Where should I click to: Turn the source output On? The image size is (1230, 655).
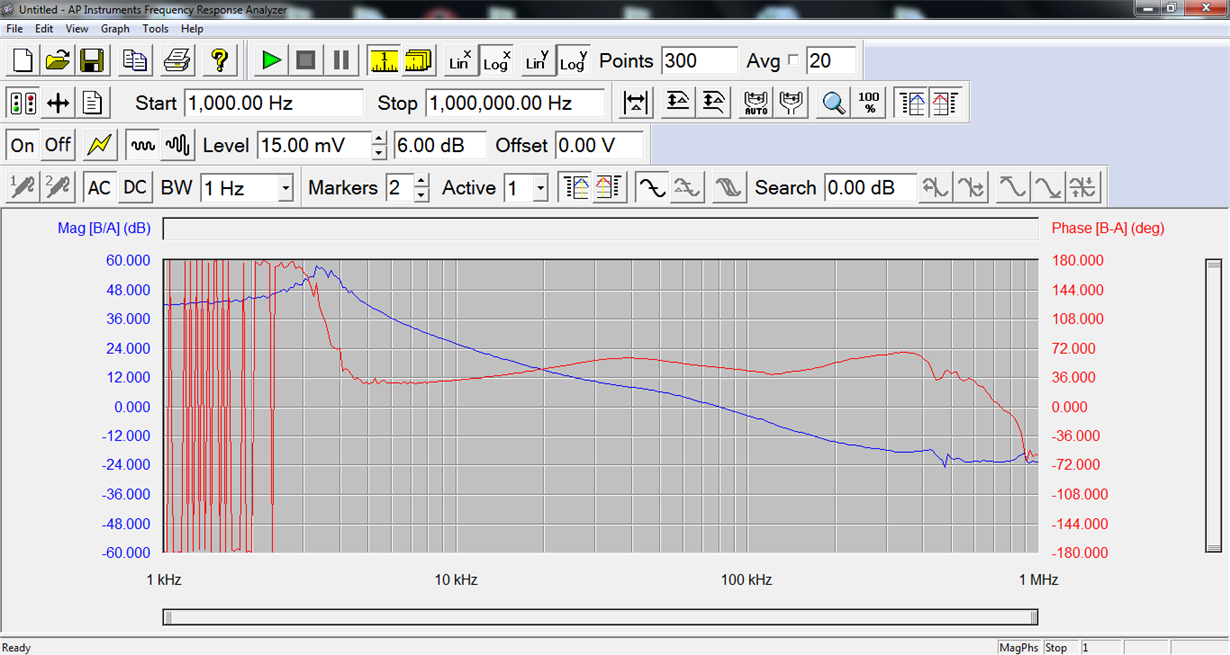[x=22, y=145]
